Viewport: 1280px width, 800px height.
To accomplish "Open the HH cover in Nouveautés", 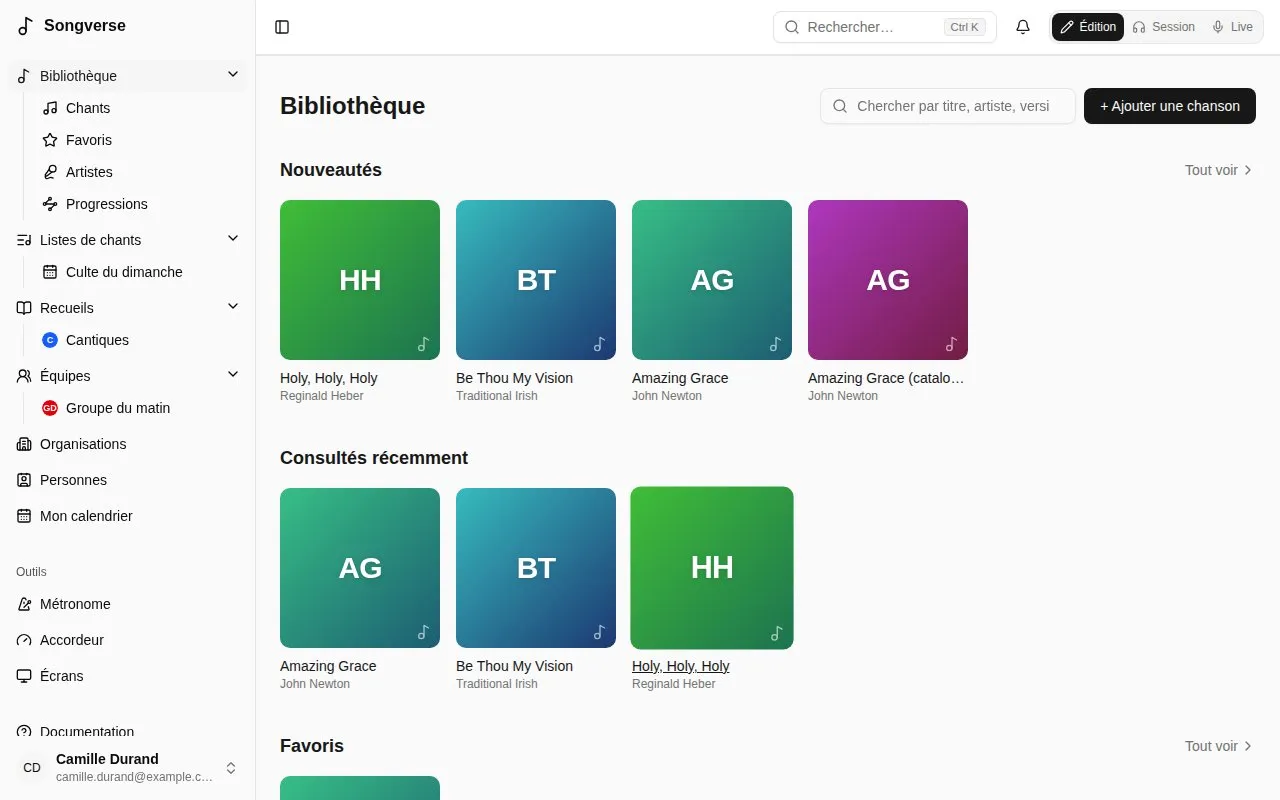I will 360,280.
